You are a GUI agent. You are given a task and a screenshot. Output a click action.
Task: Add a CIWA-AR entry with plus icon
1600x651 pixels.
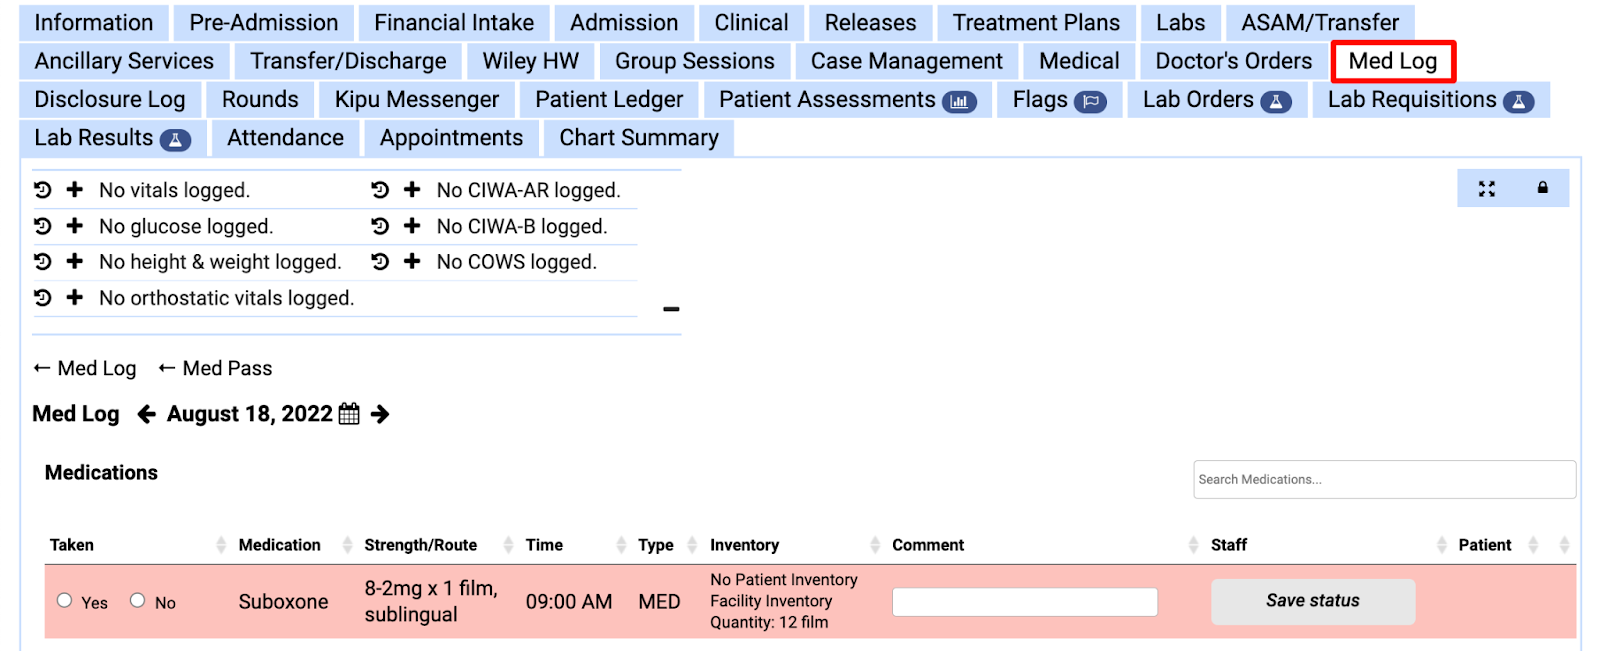point(412,190)
